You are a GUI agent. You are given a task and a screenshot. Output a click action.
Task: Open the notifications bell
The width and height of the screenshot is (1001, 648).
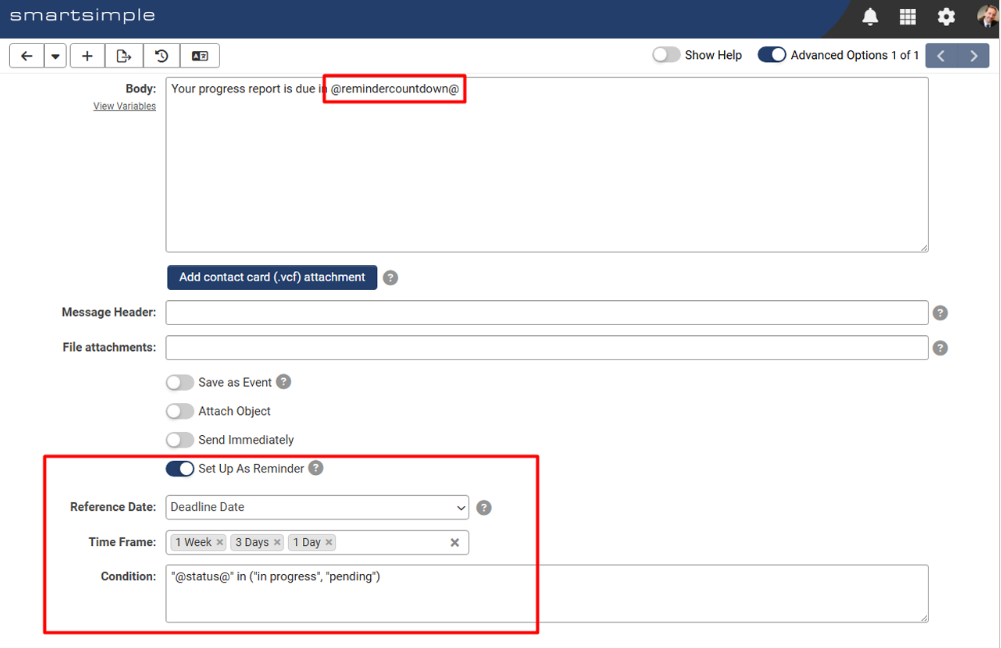tap(870, 17)
